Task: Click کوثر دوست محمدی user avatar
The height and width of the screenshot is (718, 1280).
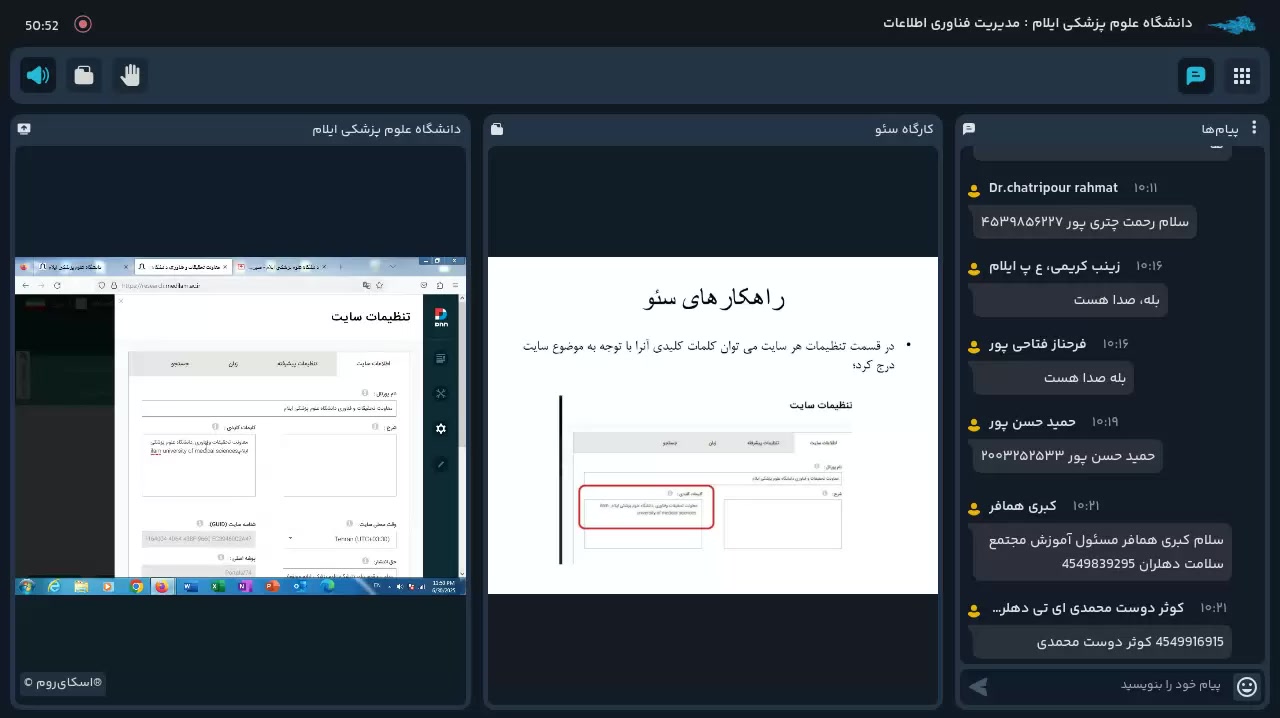Action: coord(974,610)
